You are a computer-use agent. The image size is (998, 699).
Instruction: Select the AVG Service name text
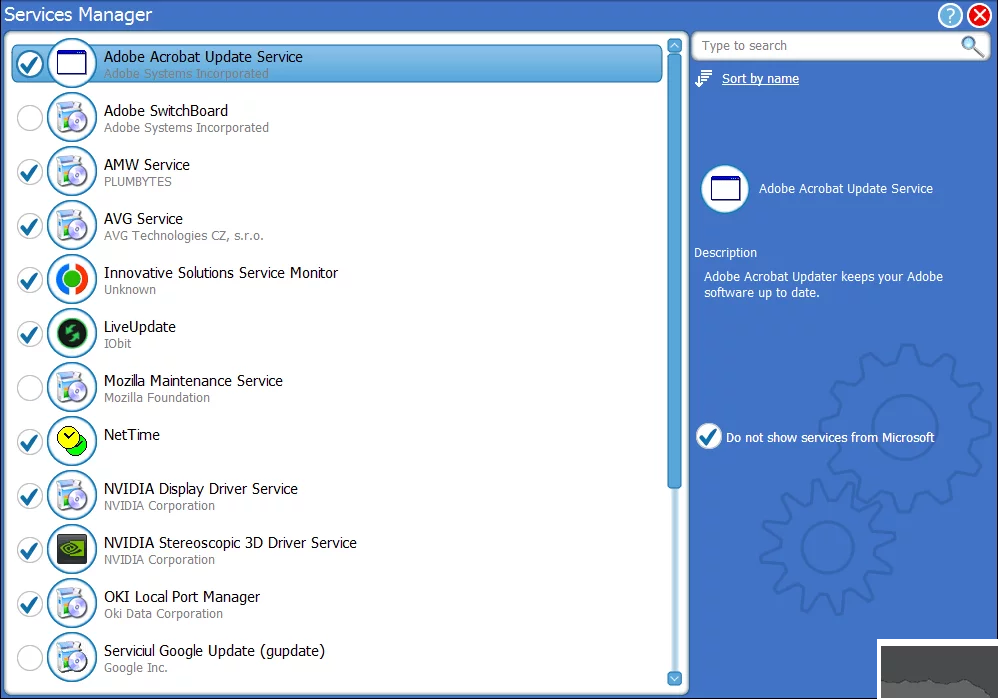[x=143, y=219]
